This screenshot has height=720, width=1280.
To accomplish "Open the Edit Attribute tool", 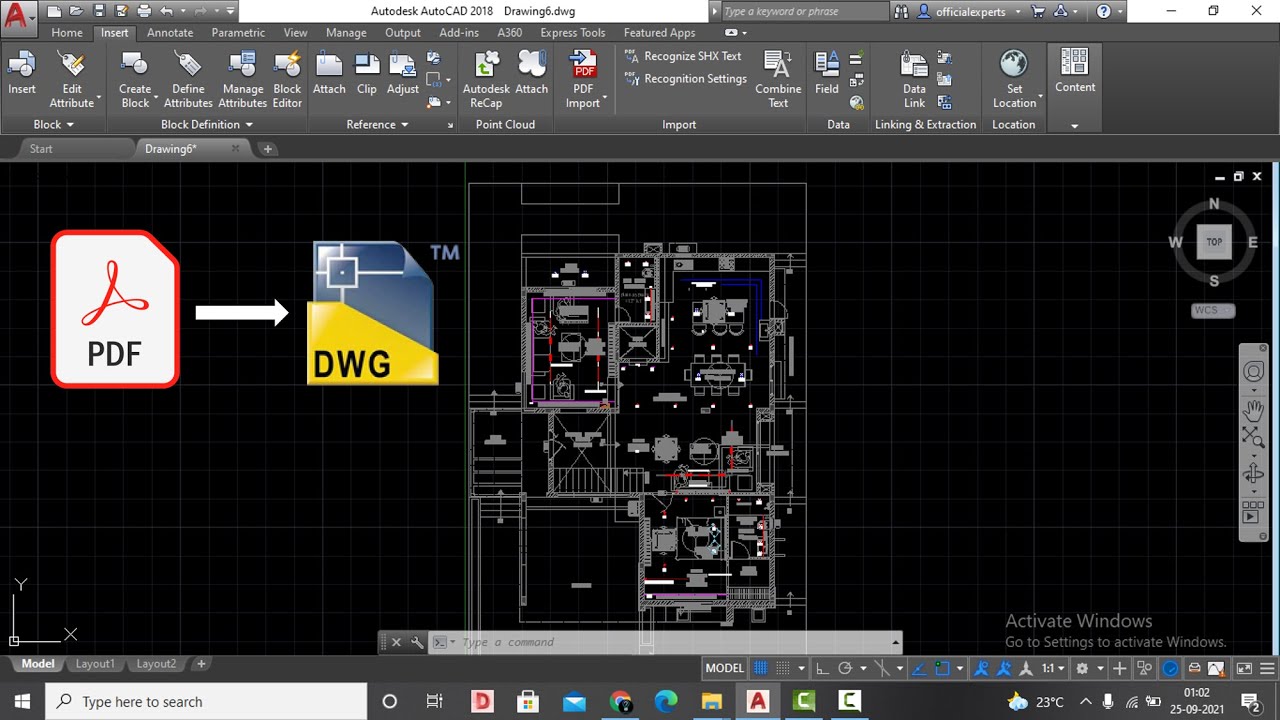I will tap(72, 80).
